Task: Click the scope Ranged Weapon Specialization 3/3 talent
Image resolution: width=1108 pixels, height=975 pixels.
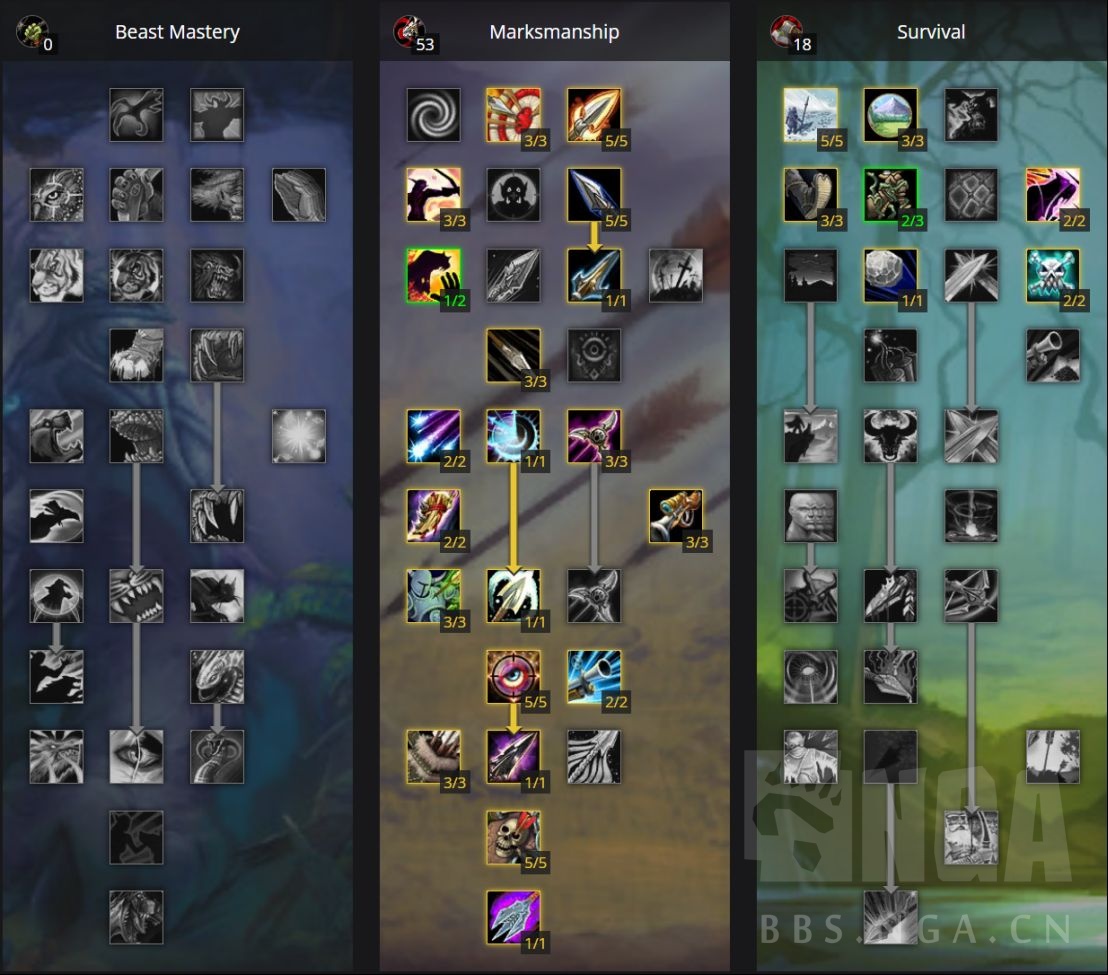Action: click(x=676, y=516)
